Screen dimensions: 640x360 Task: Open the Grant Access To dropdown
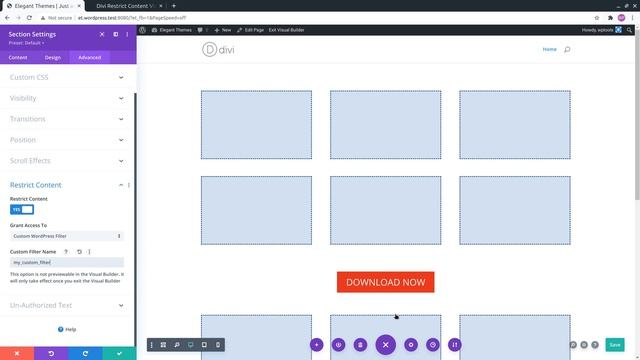67,236
